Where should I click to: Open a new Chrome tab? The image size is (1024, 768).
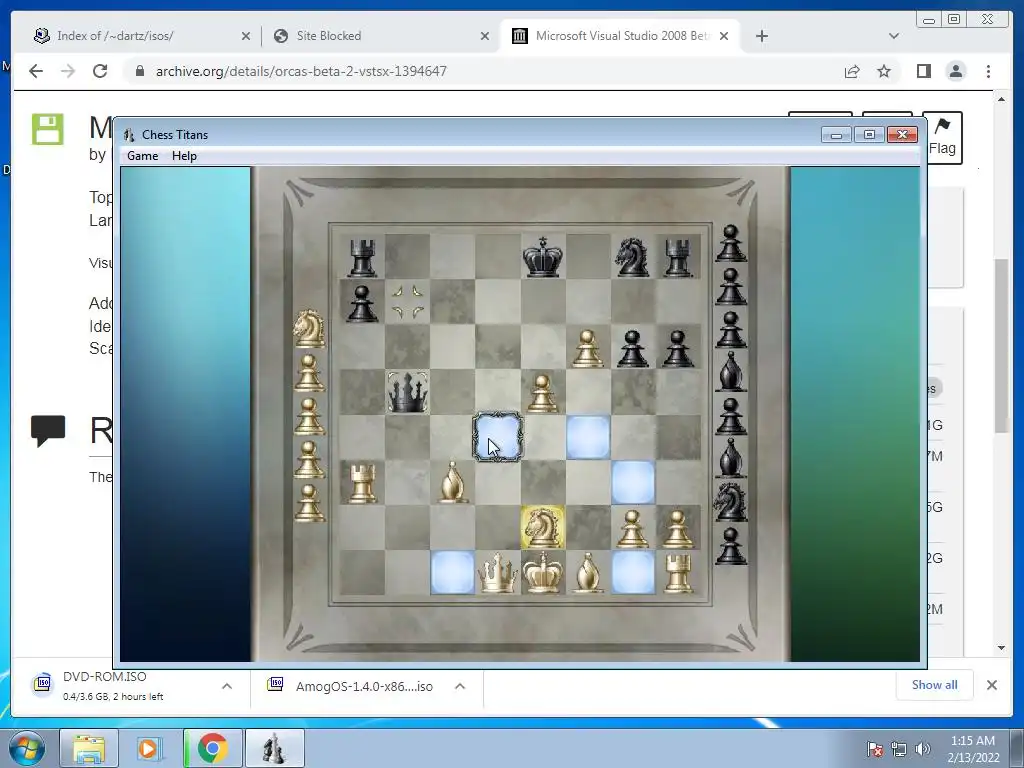point(761,36)
